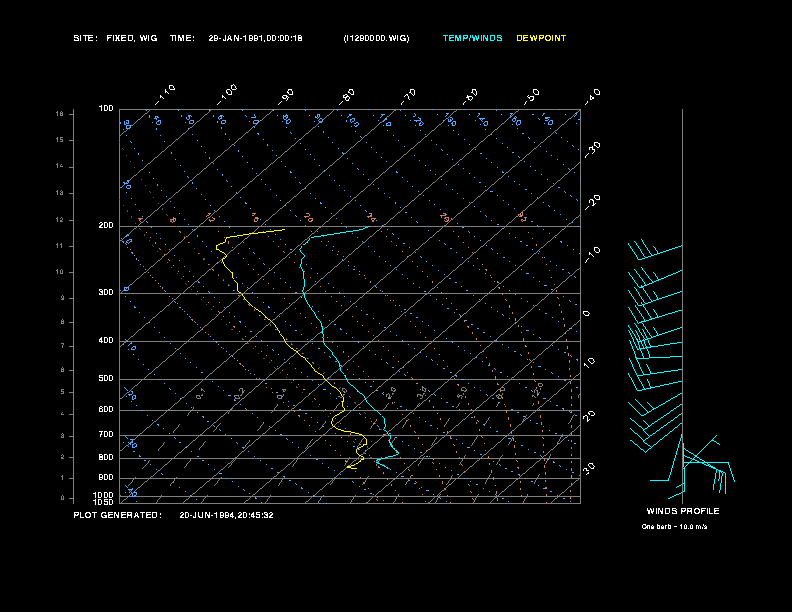Click the -90 temperature axis label

coord(286,97)
